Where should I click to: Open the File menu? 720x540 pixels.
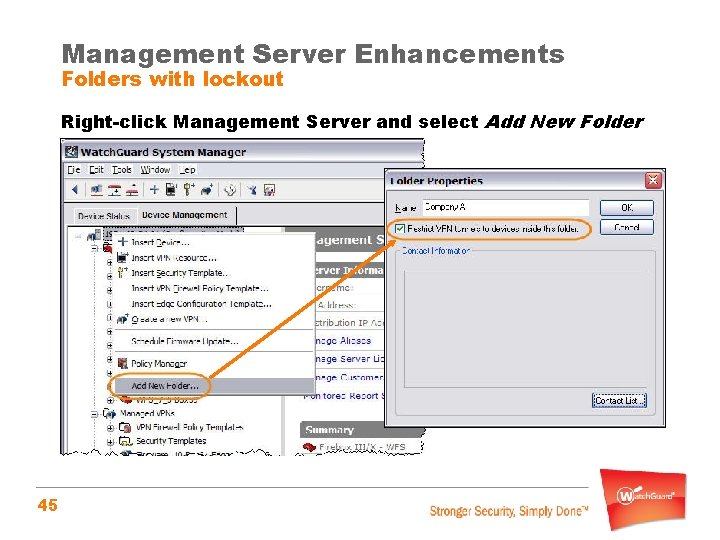(74, 170)
